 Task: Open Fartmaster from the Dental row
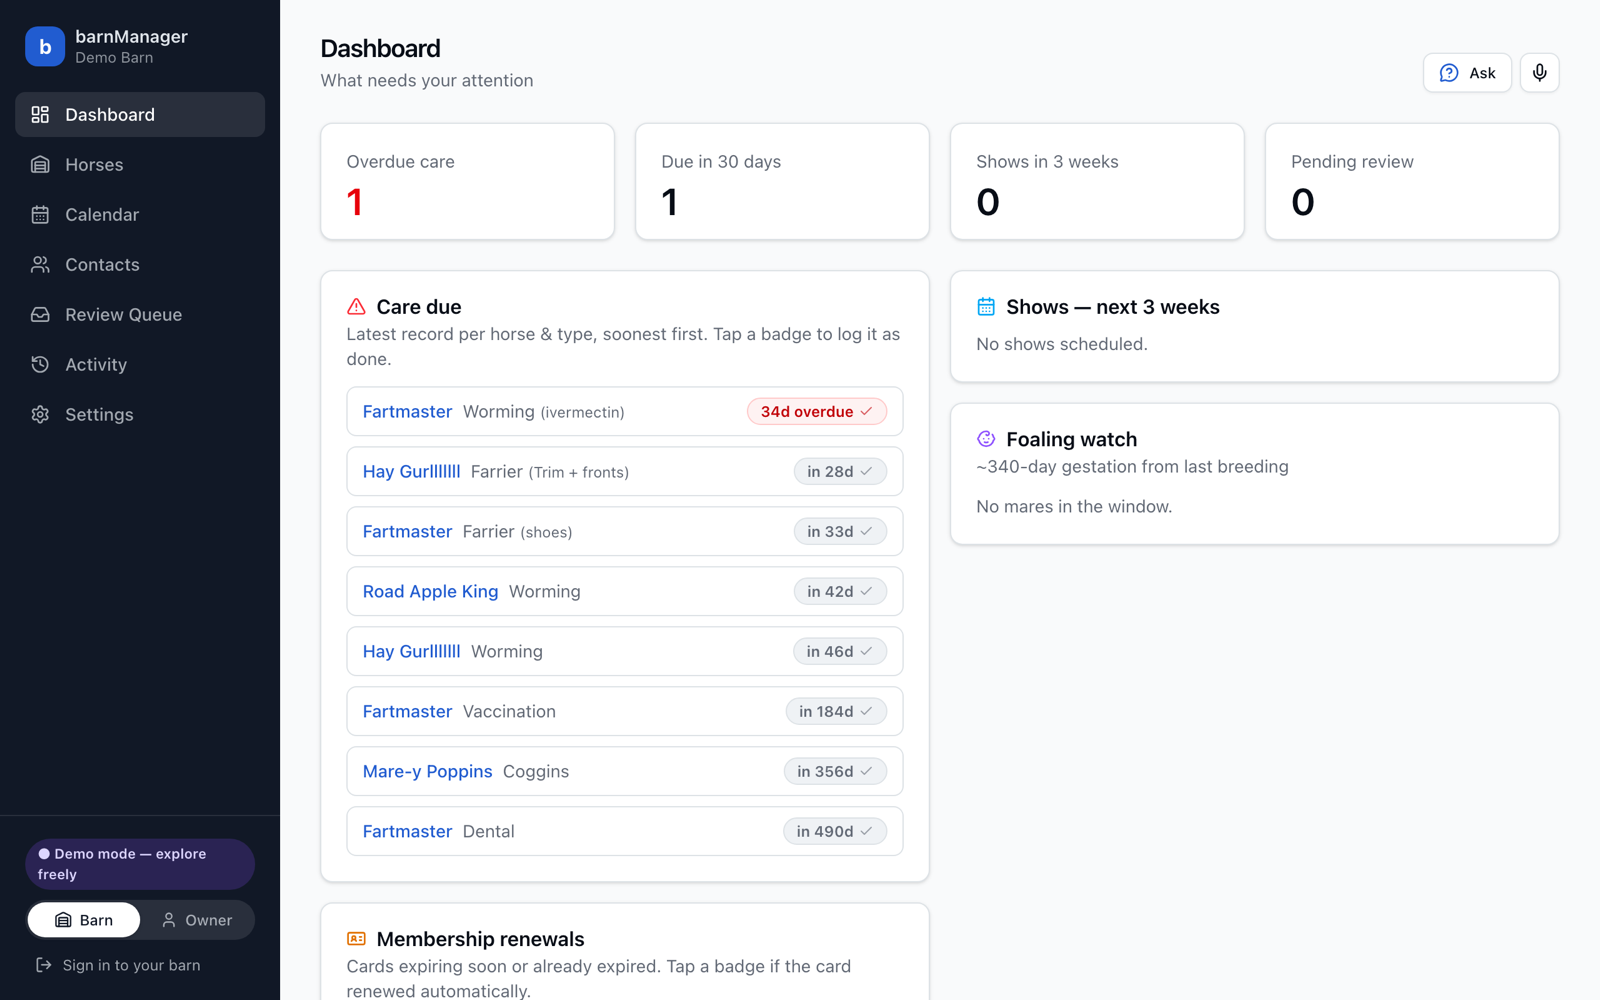click(407, 832)
